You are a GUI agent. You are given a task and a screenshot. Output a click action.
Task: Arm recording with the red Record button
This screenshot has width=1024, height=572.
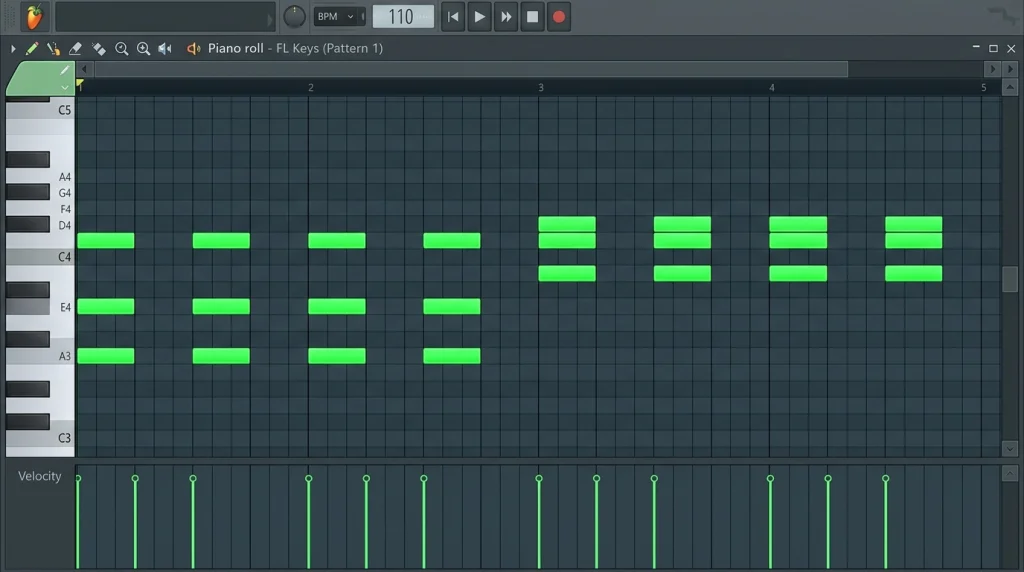click(558, 17)
